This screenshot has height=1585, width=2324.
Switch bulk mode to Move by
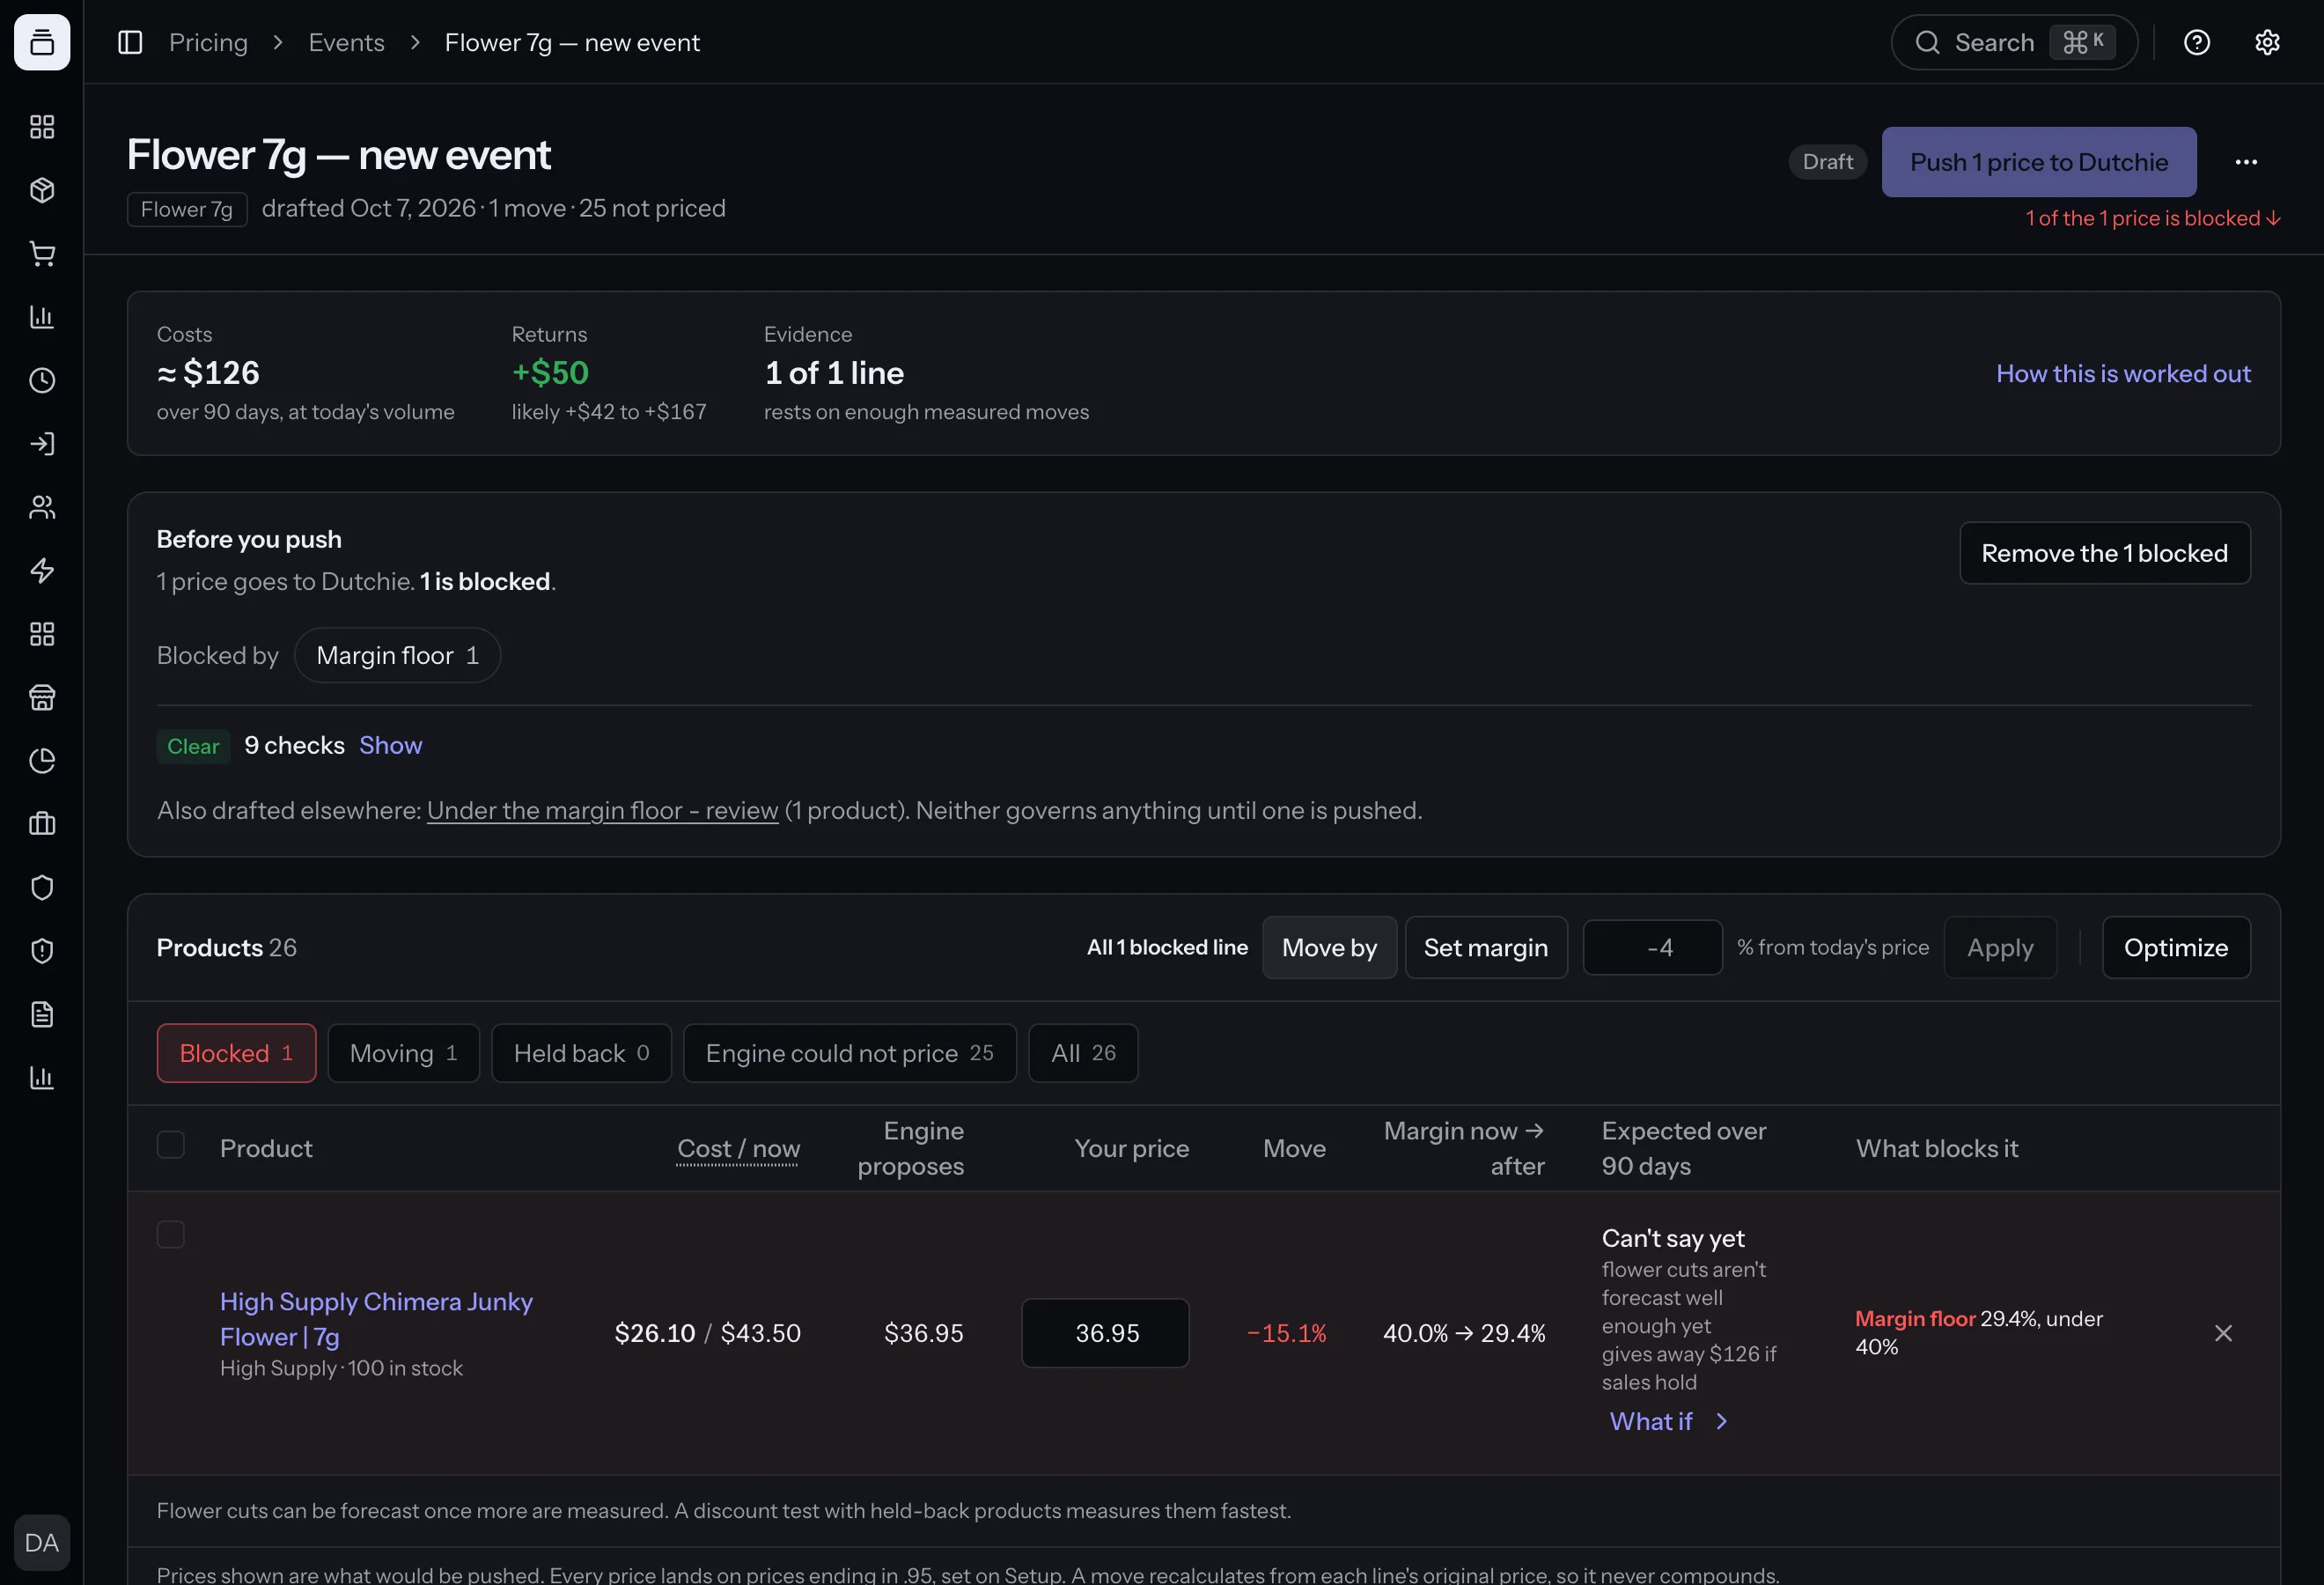coord(1329,948)
